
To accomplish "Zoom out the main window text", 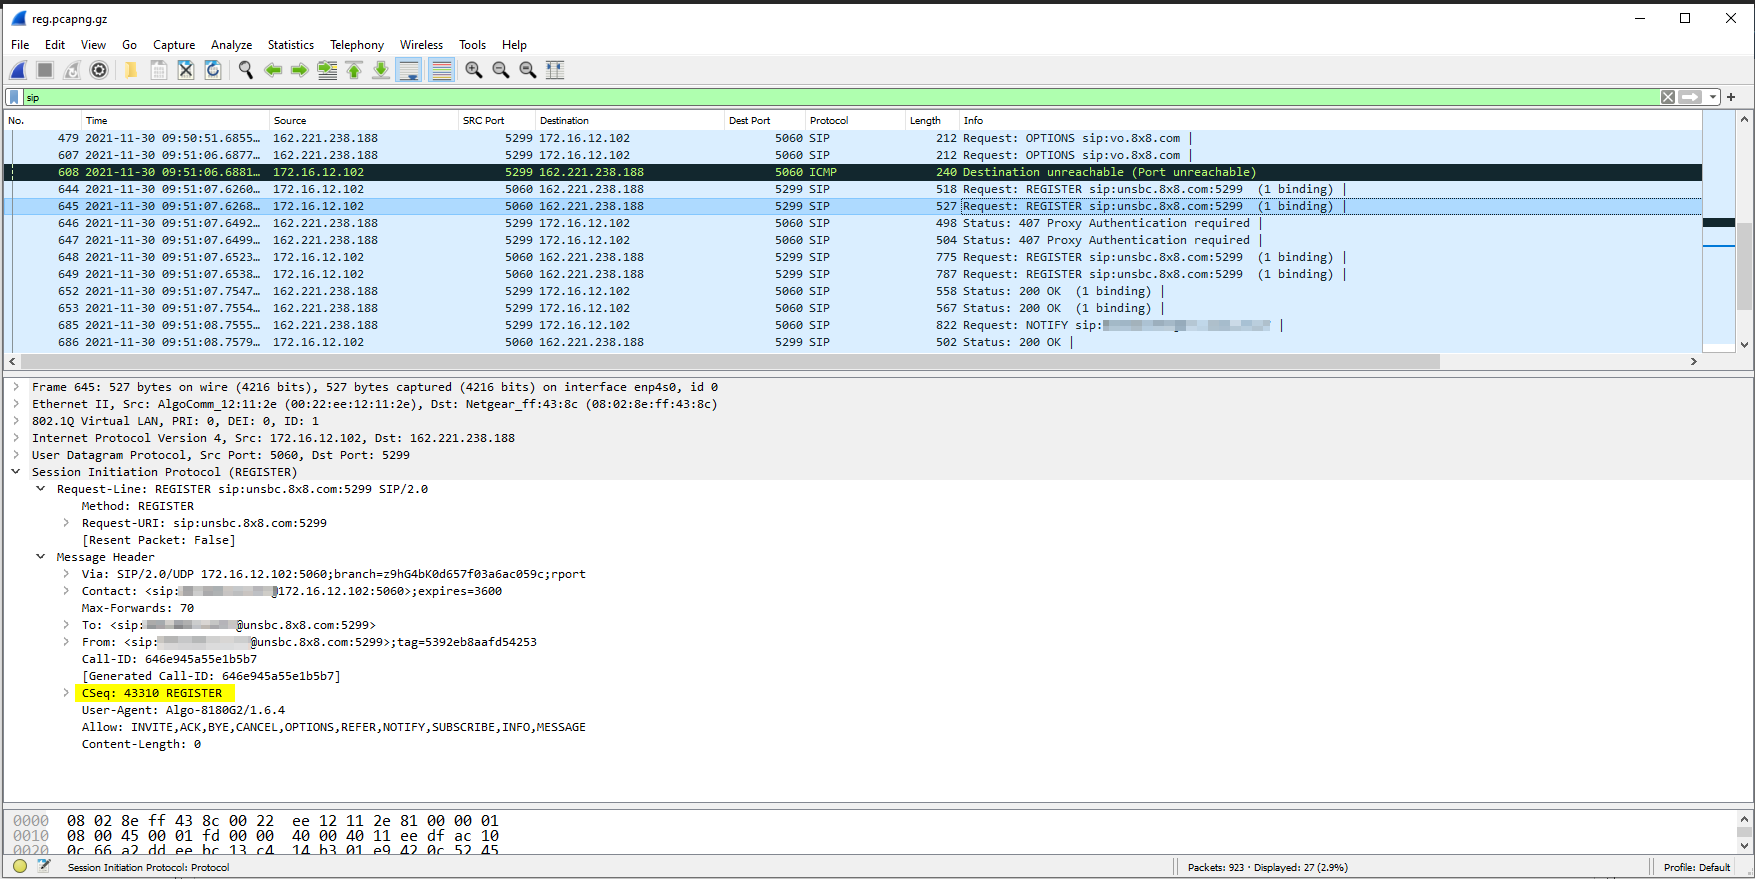I will click(x=501, y=70).
